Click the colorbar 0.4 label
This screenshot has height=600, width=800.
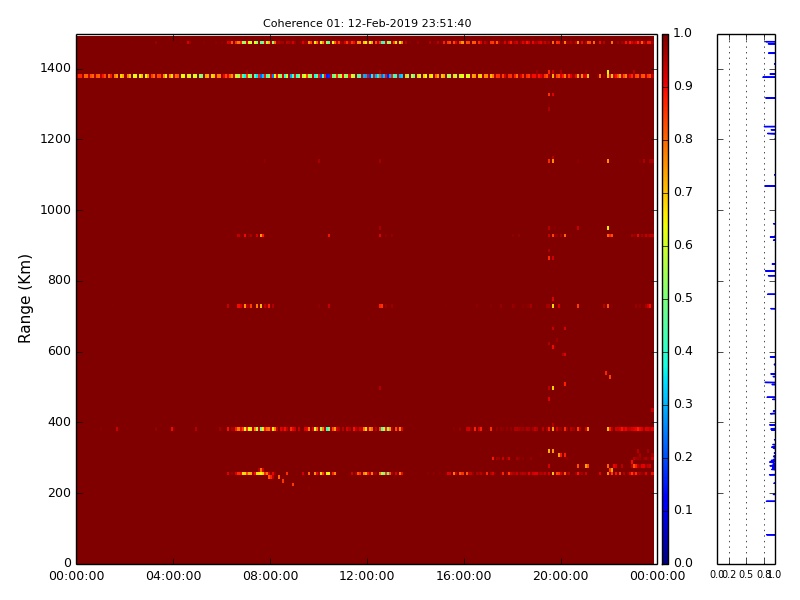(683, 352)
